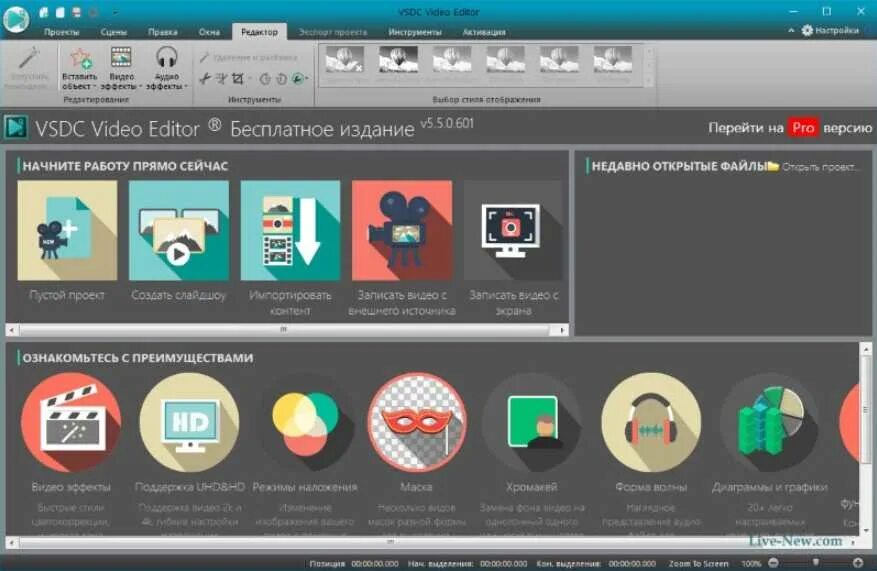Click the 100% zoom value

click(751, 563)
